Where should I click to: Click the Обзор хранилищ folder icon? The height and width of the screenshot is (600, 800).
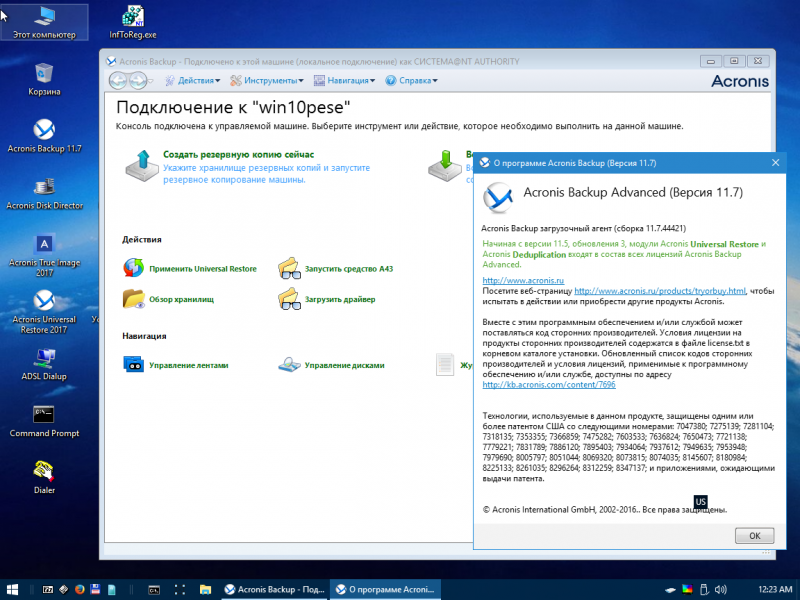(133, 299)
